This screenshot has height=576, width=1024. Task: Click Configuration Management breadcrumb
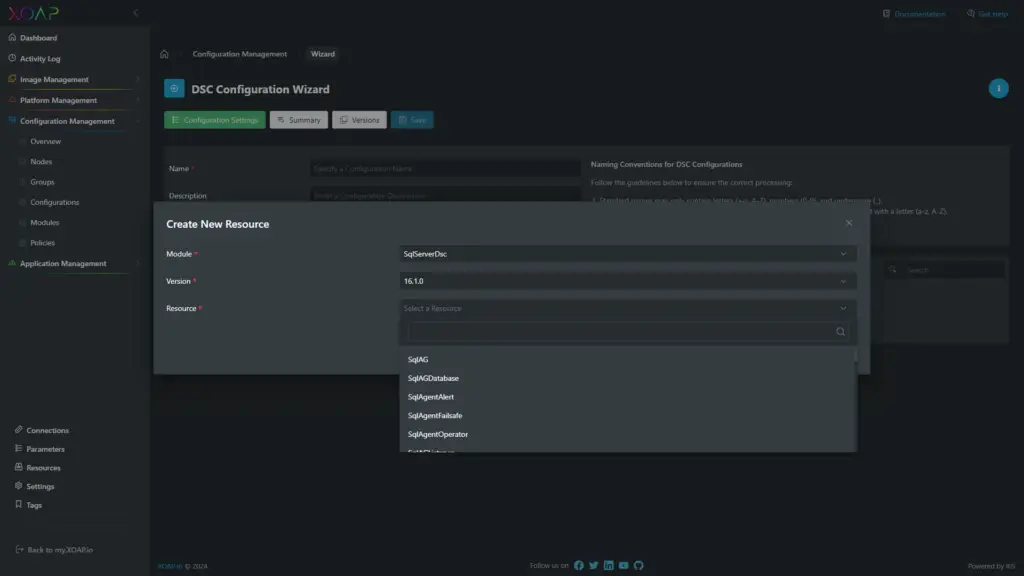[240, 54]
